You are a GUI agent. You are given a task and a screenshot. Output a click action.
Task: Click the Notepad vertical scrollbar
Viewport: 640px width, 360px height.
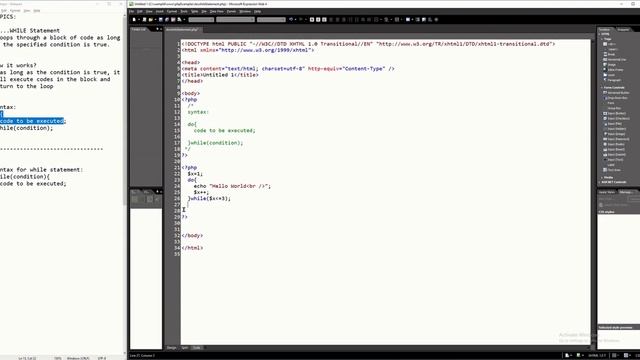(124, 184)
